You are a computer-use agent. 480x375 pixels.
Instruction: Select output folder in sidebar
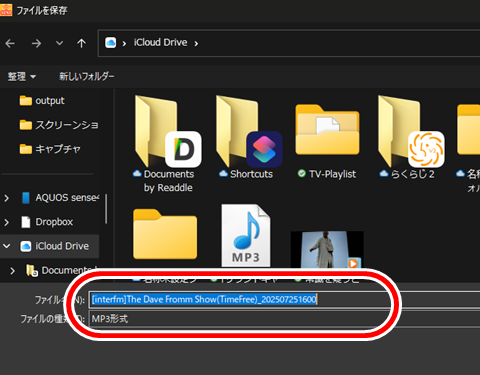(x=42, y=101)
